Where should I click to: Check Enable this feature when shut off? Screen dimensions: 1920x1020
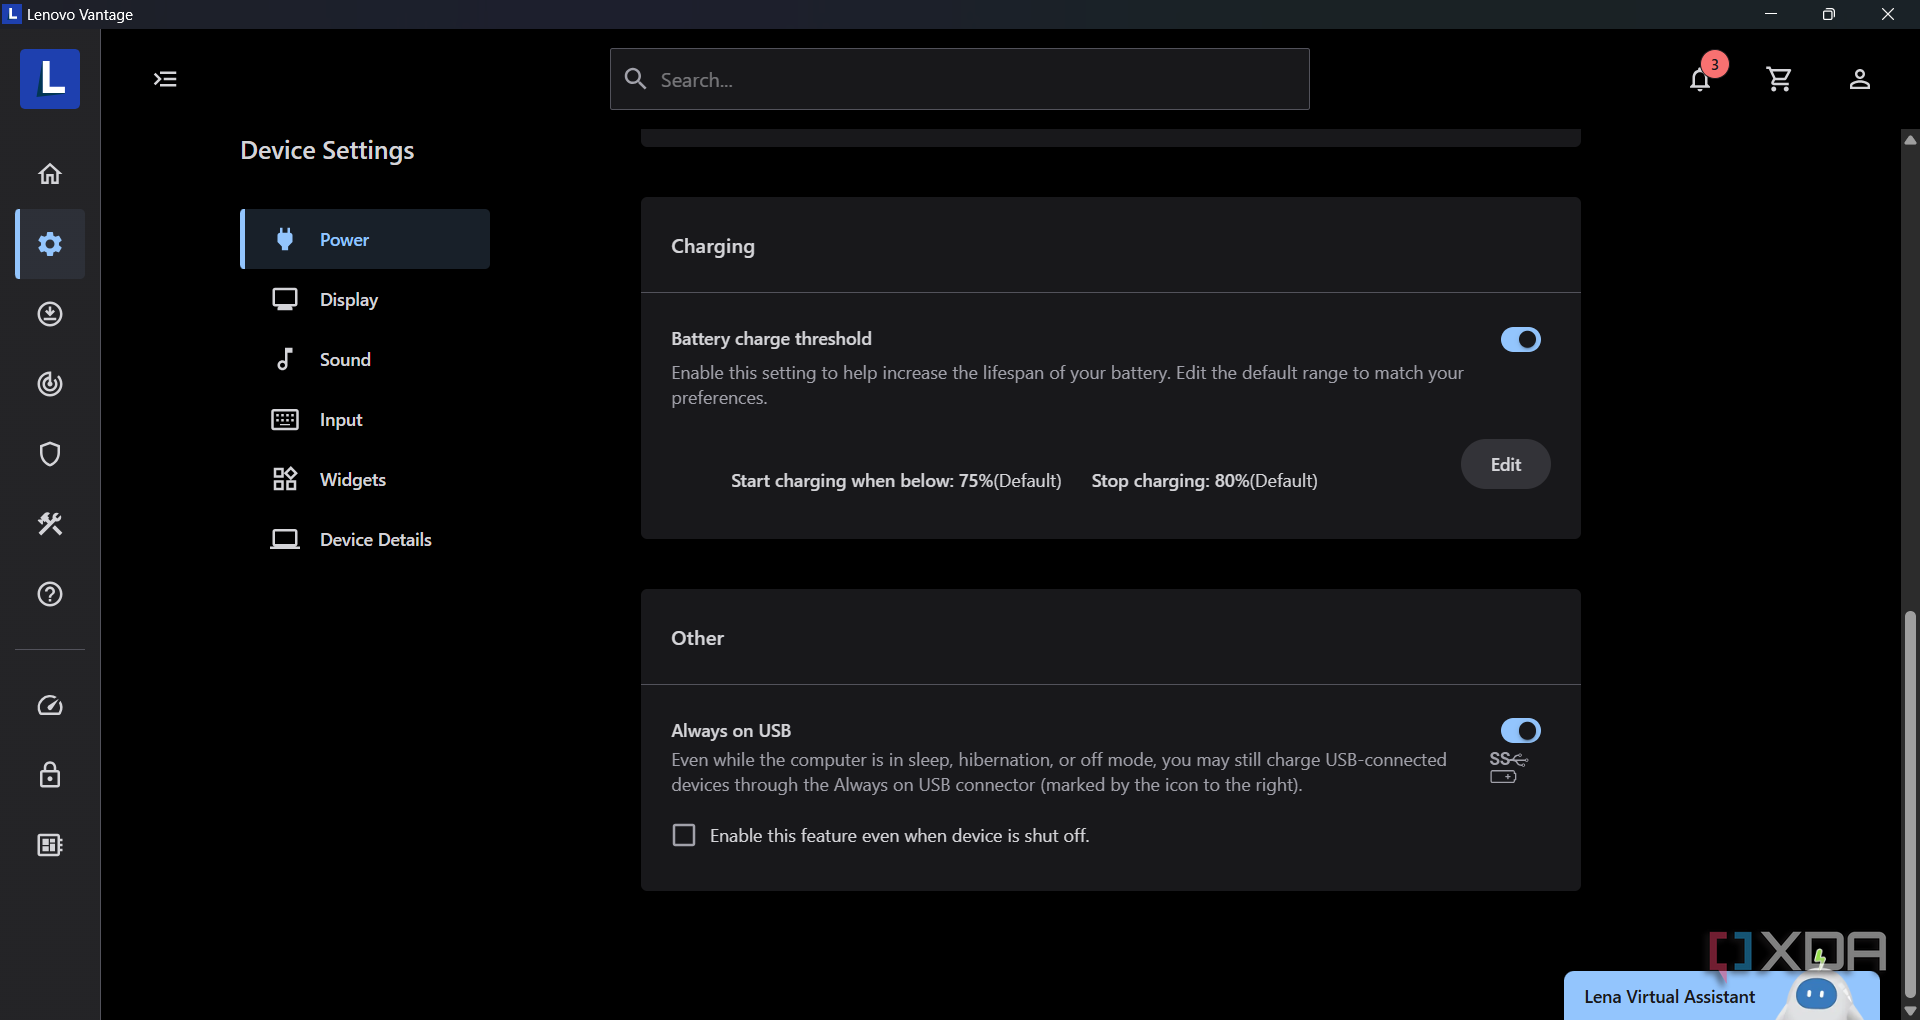click(684, 835)
